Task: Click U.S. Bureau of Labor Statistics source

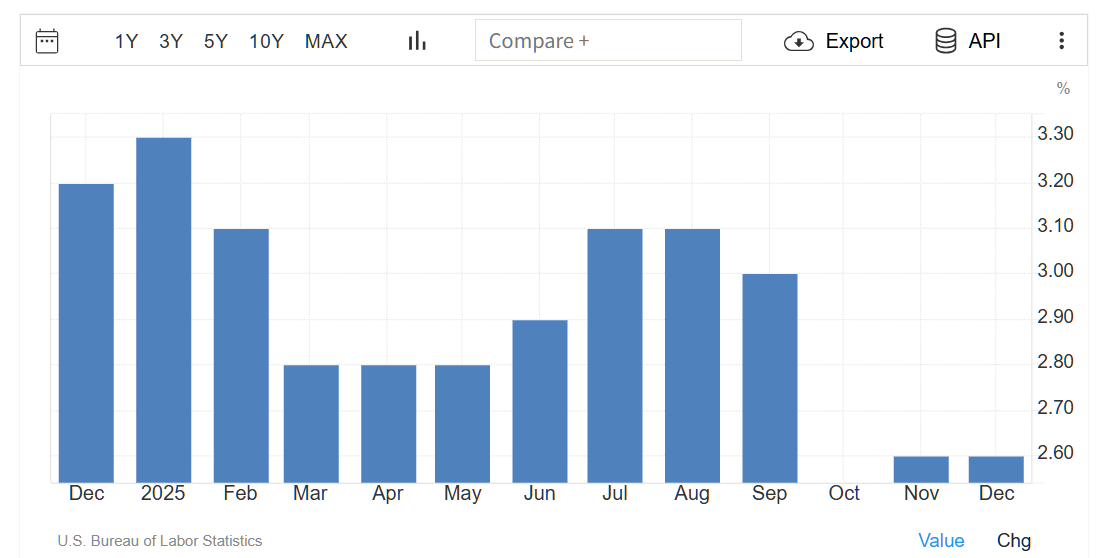Action: coord(160,541)
